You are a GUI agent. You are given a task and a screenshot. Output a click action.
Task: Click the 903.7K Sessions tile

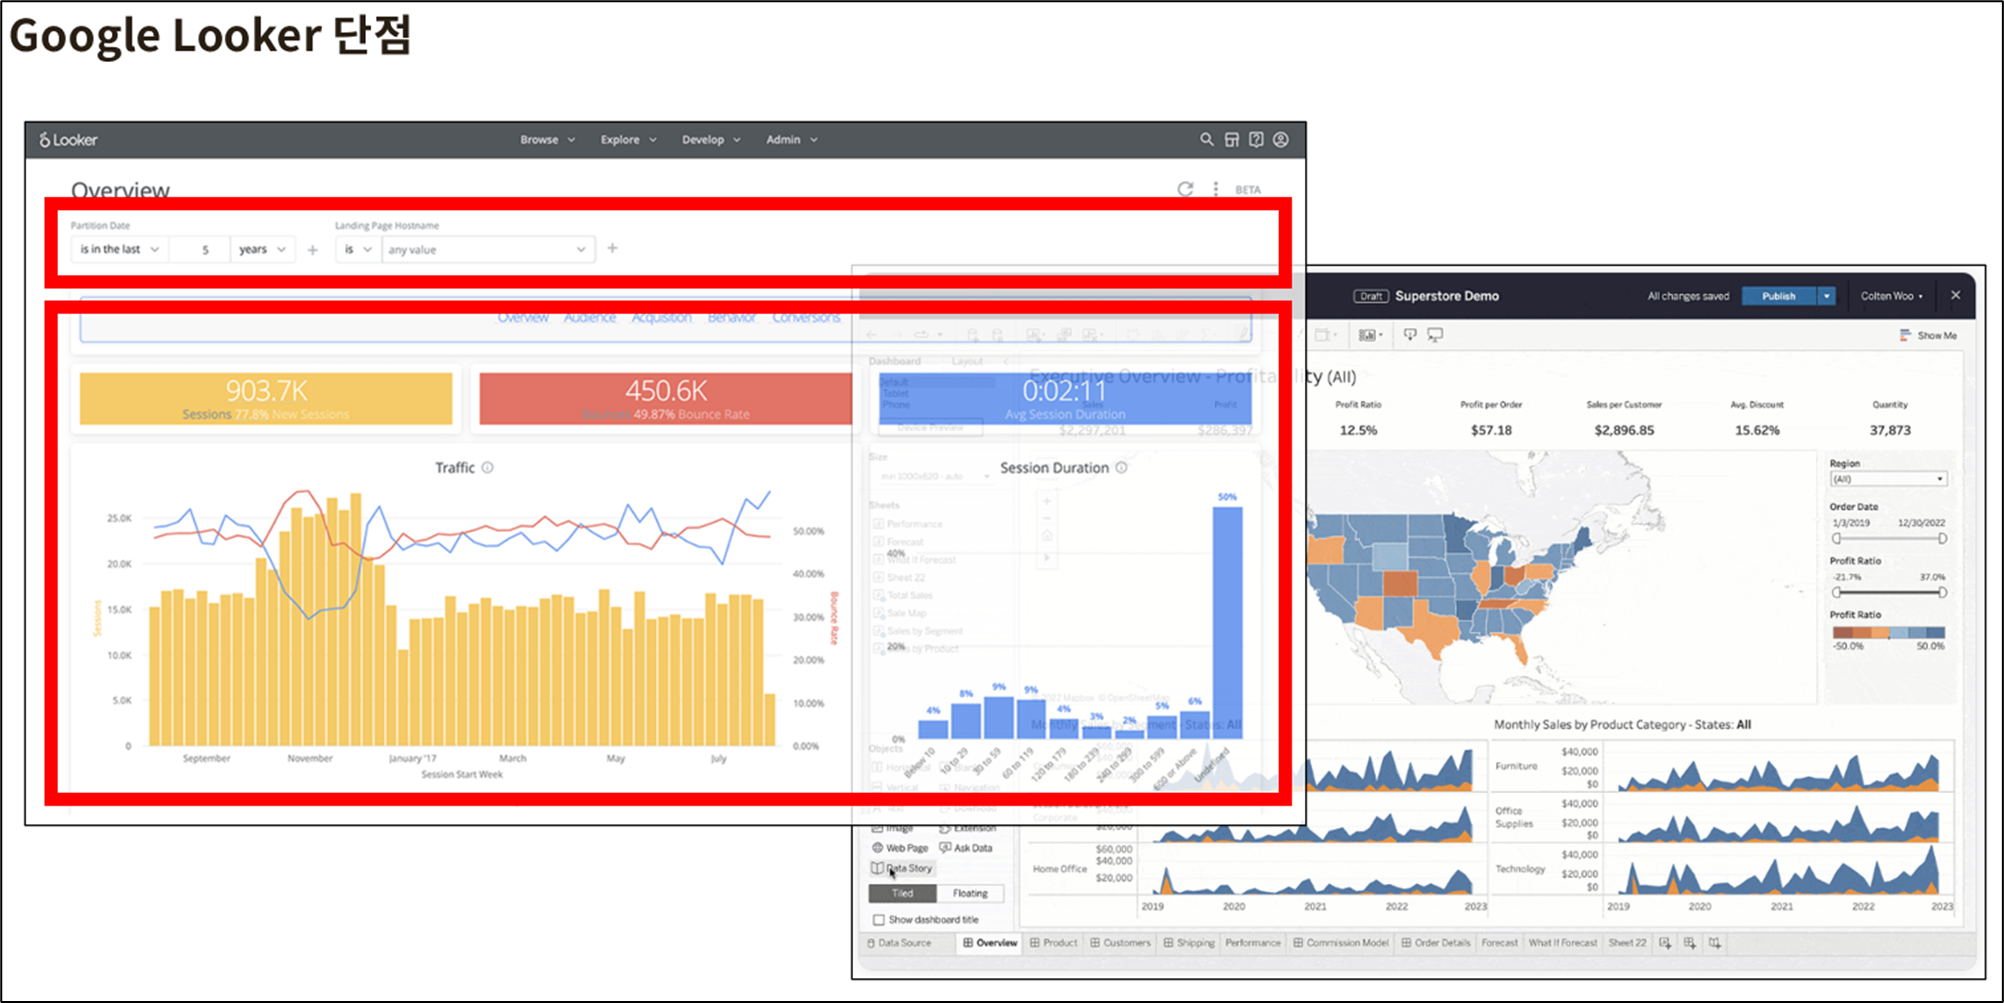pos(266,398)
